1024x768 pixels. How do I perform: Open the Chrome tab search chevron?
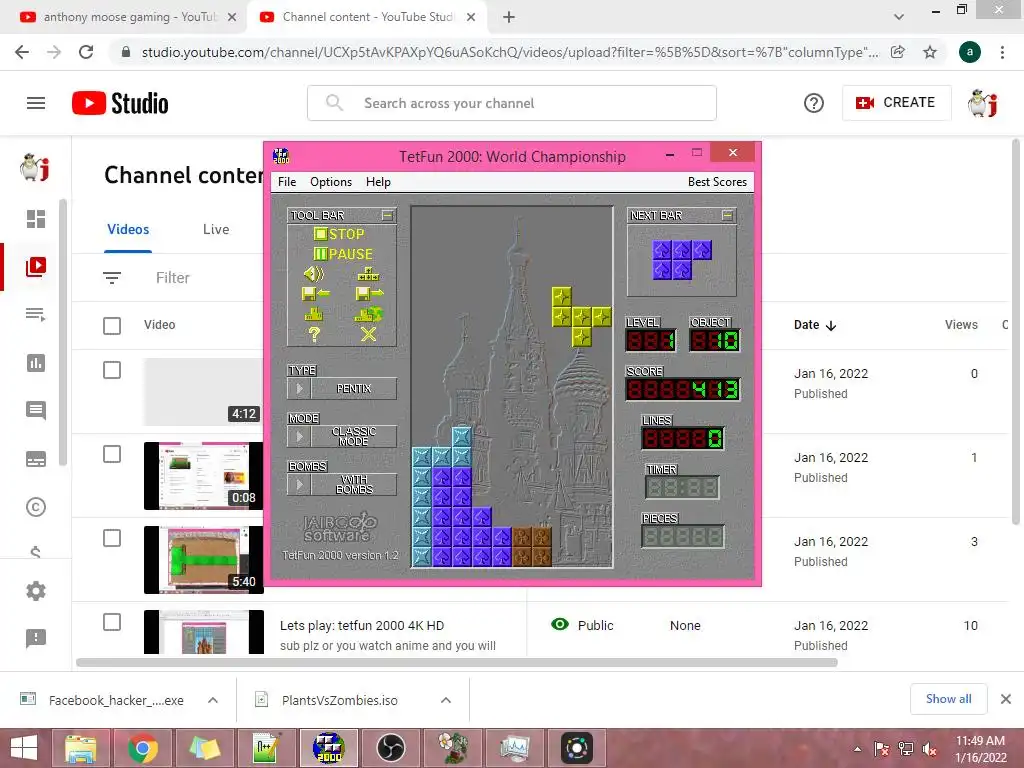(x=899, y=17)
